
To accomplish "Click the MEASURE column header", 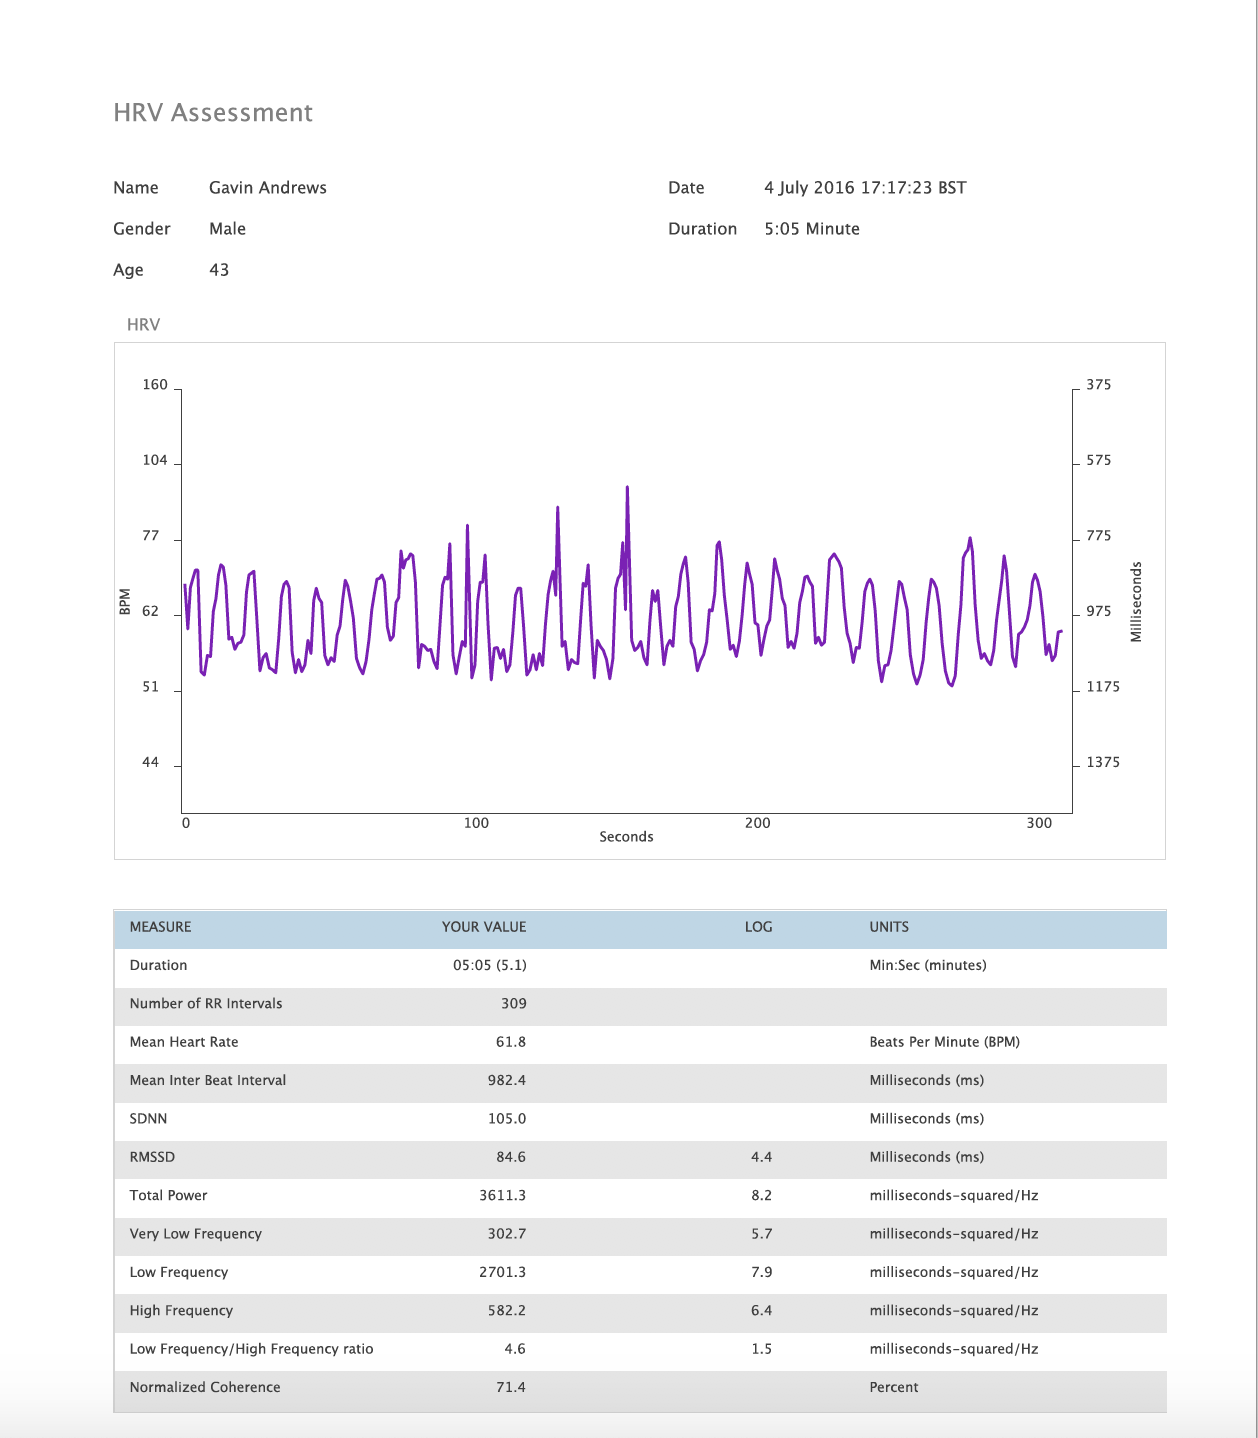I will pyautogui.click(x=160, y=927).
